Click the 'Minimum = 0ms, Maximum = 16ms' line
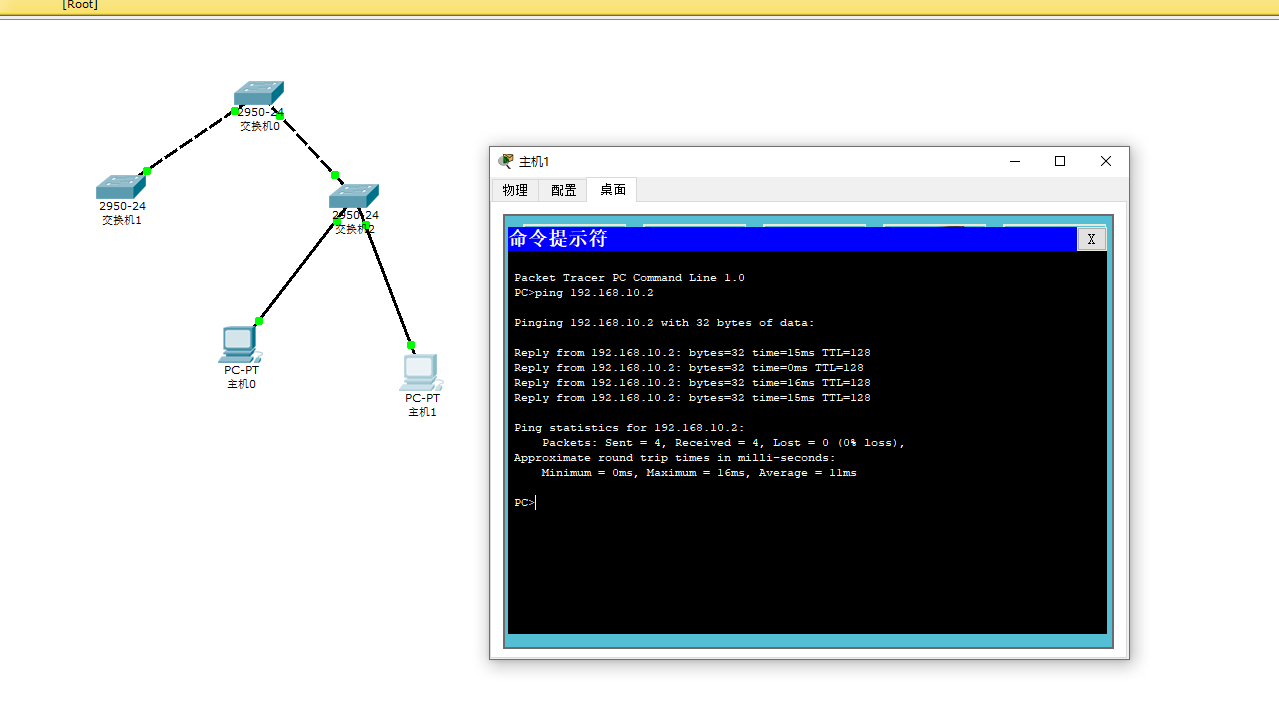The height and width of the screenshot is (711, 1279). coord(699,473)
